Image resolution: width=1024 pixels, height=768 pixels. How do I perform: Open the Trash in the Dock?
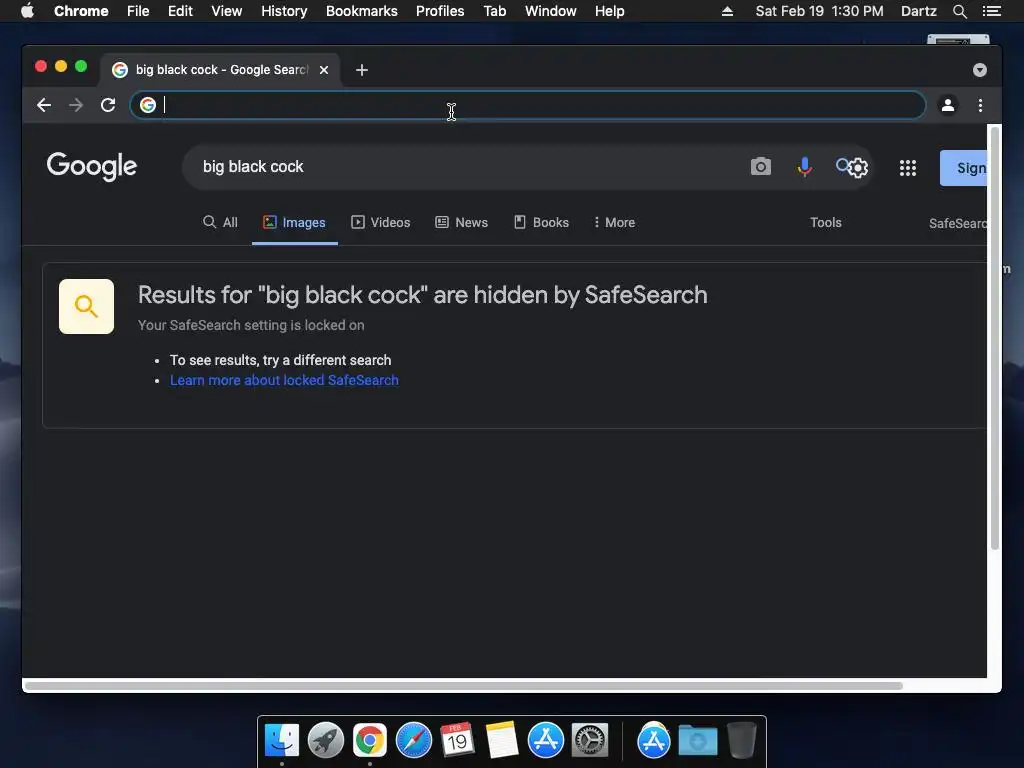click(742, 741)
